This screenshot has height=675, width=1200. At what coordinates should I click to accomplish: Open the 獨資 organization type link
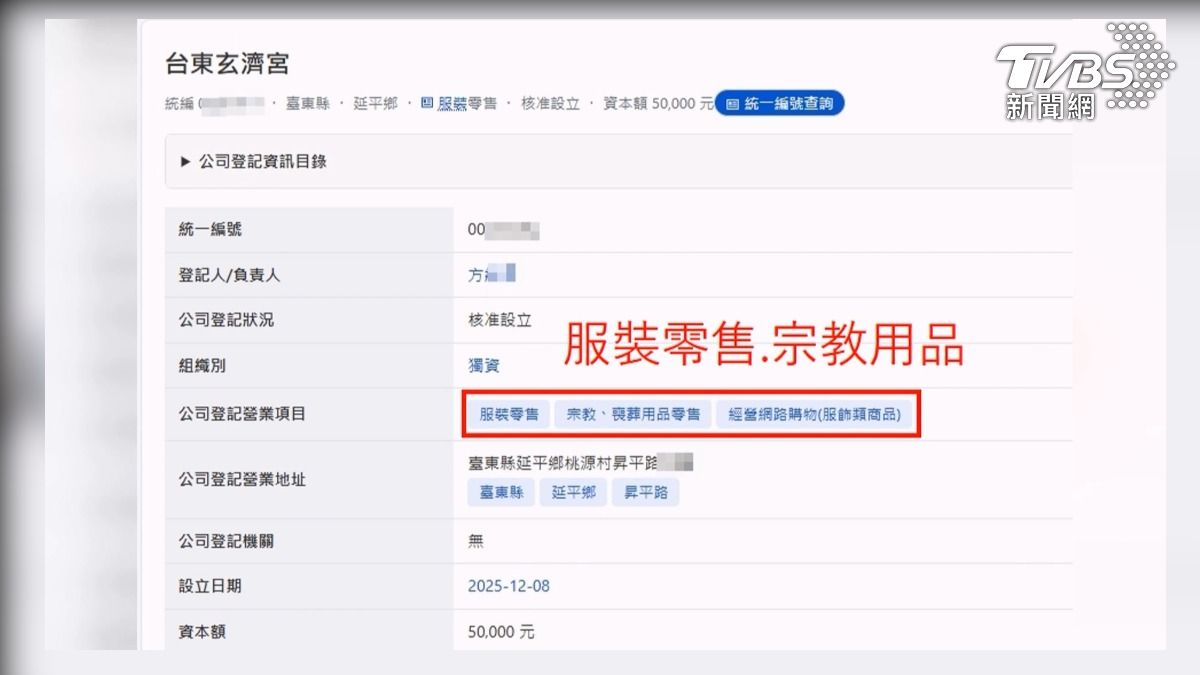[483, 366]
